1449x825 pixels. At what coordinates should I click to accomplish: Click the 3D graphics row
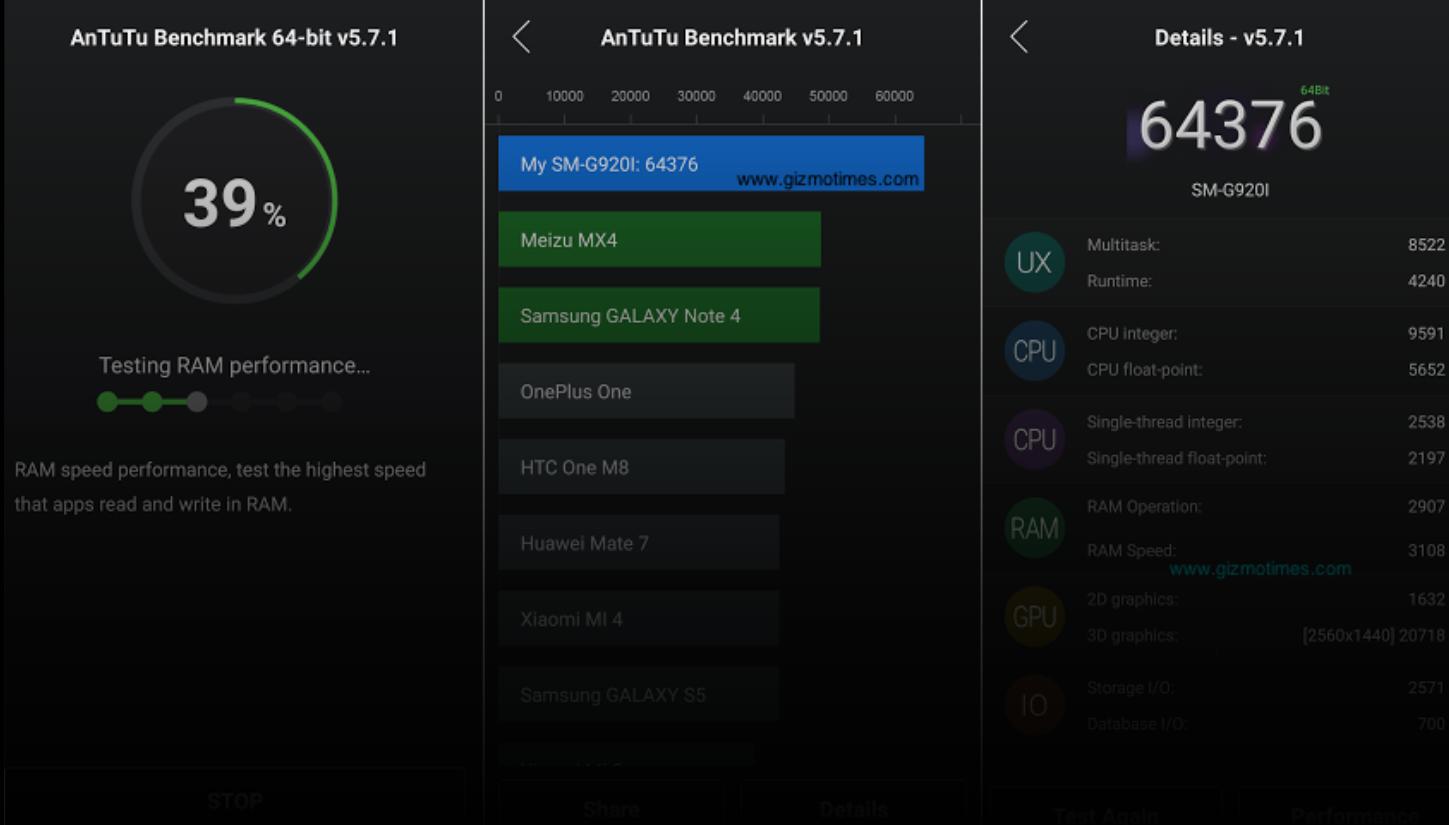click(1265, 635)
